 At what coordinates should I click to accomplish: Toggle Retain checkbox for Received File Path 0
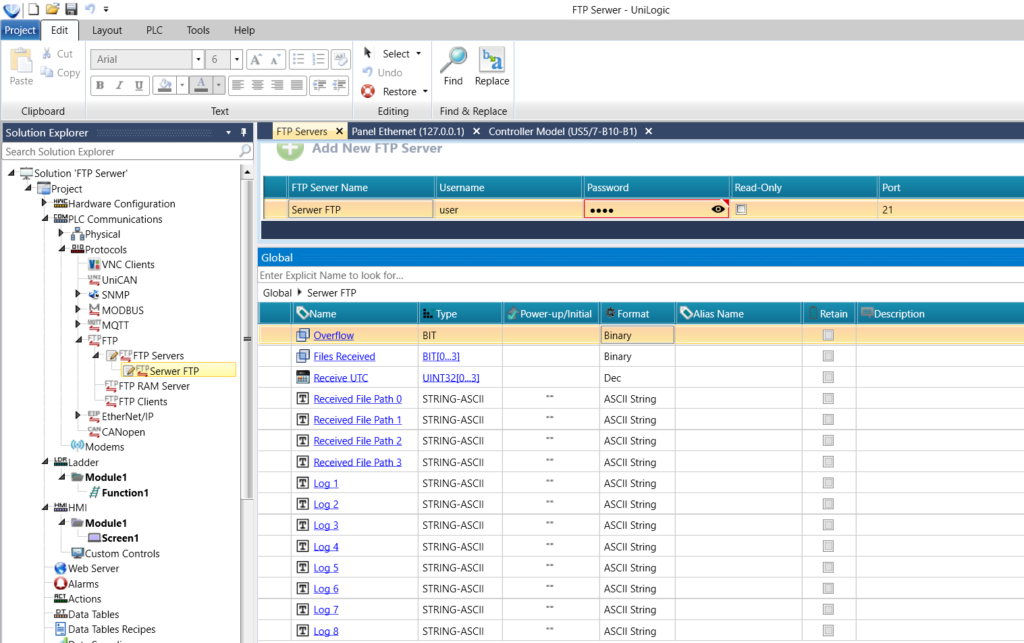828,398
